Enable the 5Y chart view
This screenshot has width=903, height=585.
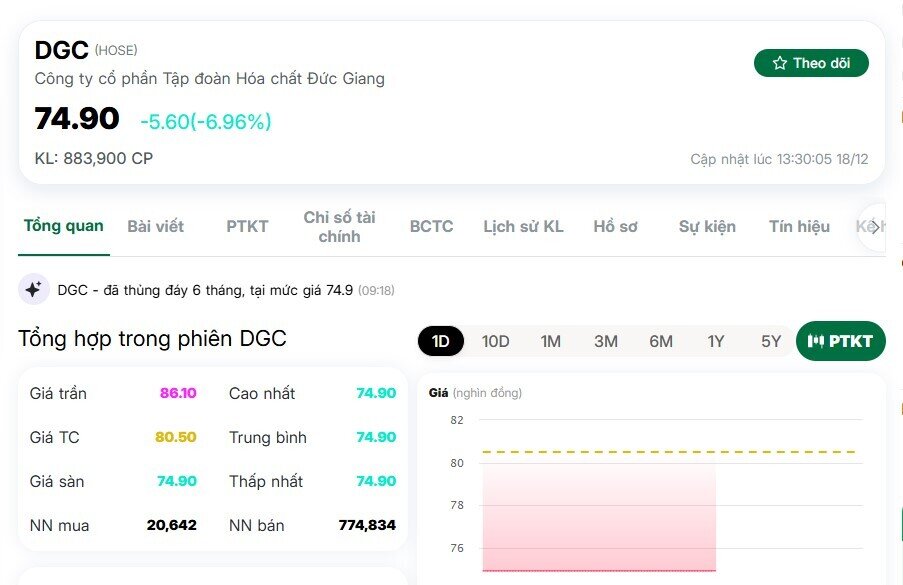[770, 341]
